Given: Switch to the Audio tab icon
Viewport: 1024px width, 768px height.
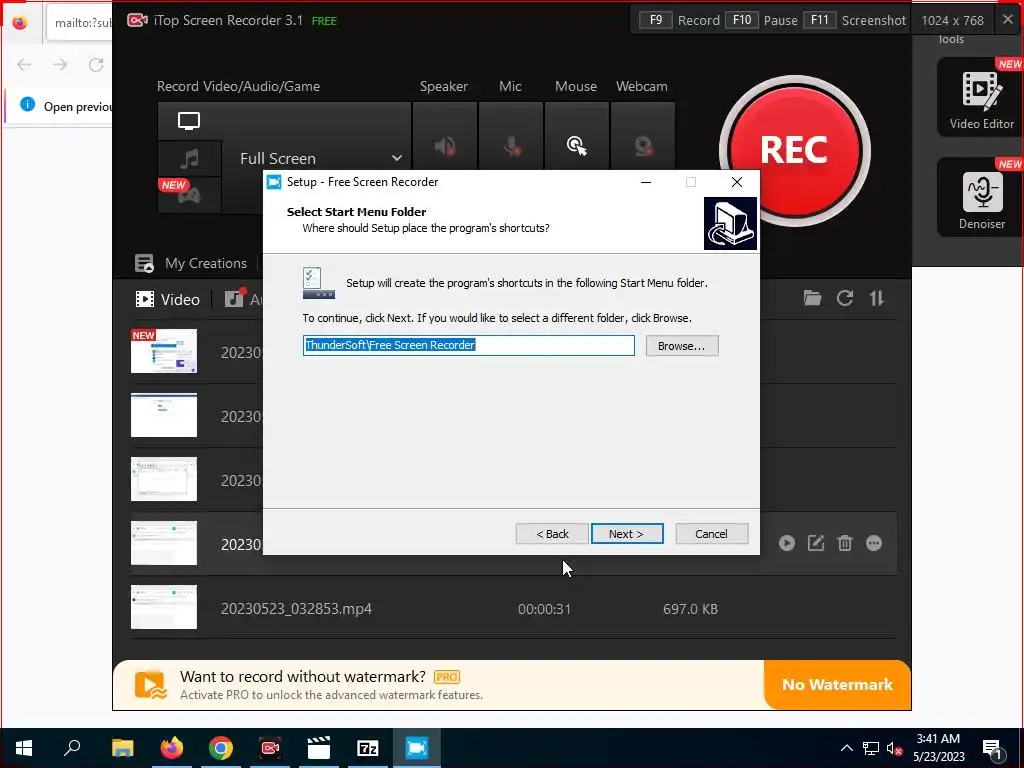Looking at the screenshot, I should click(x=234, y=299).
